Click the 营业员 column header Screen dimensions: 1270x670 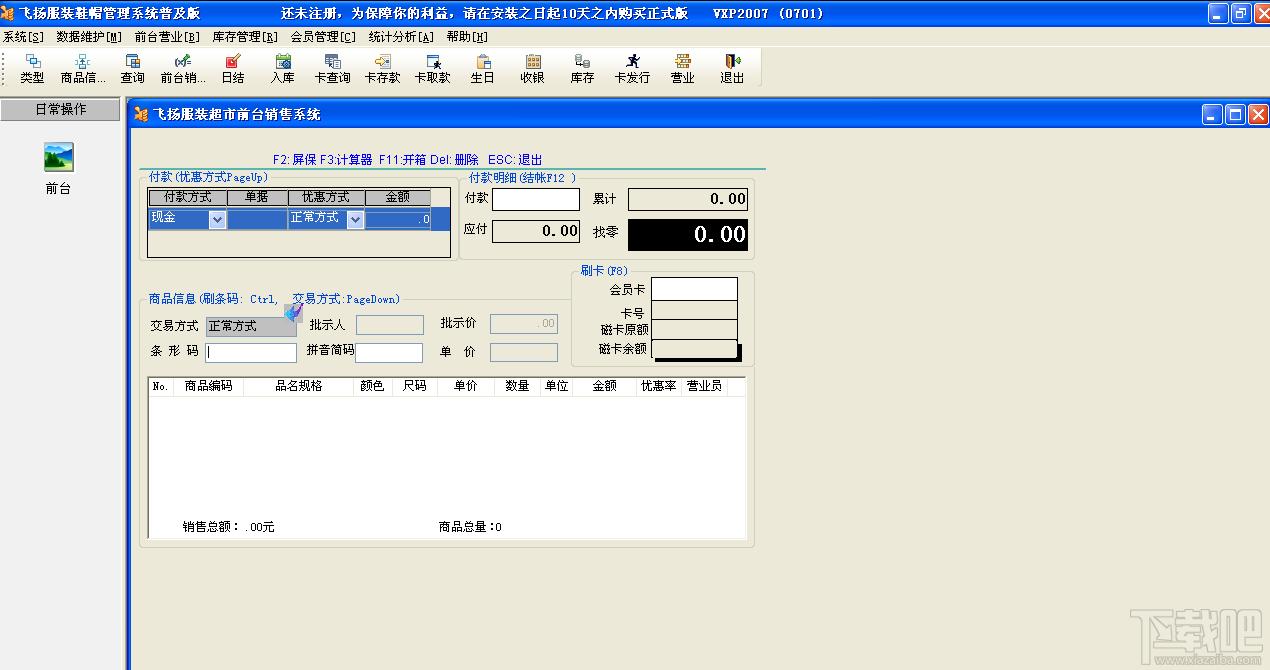(704, 386)
